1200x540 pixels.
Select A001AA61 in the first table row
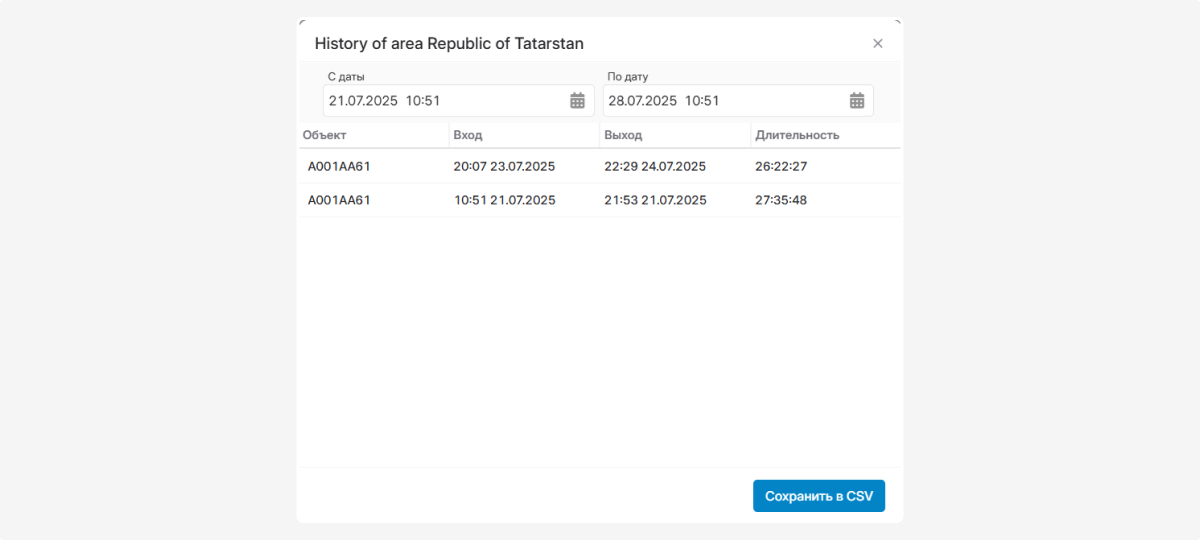click(x=339, y=166)
